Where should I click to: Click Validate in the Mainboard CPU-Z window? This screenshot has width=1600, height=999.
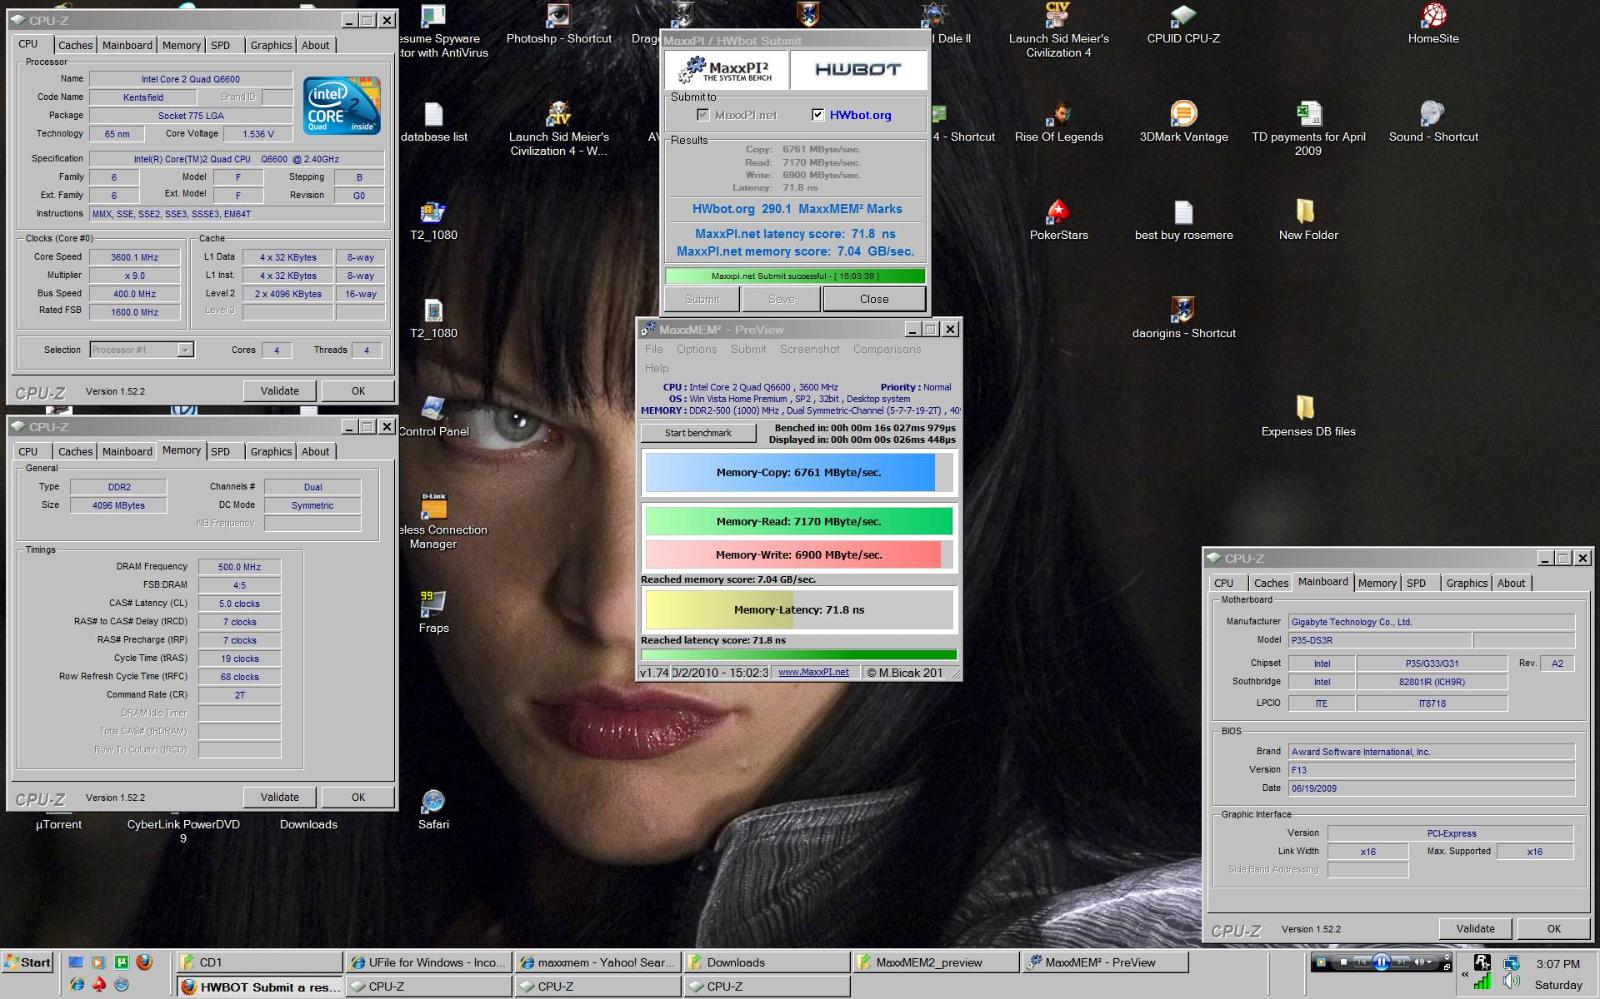click(x=1475, y=929)
